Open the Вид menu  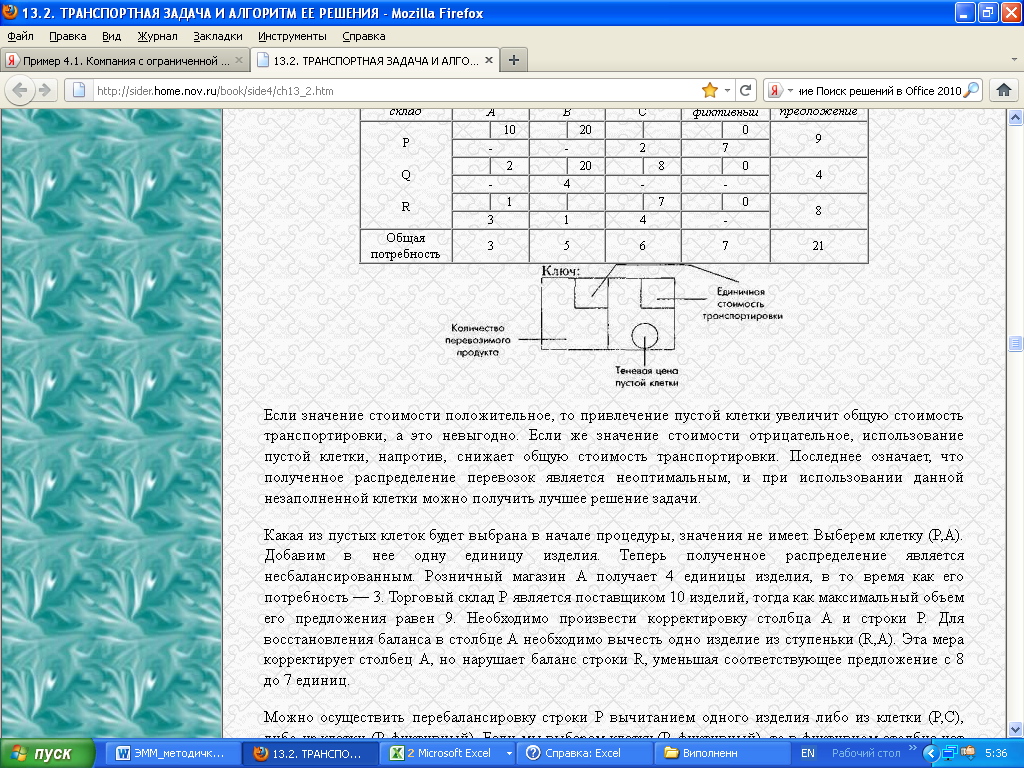coord(112,37)
